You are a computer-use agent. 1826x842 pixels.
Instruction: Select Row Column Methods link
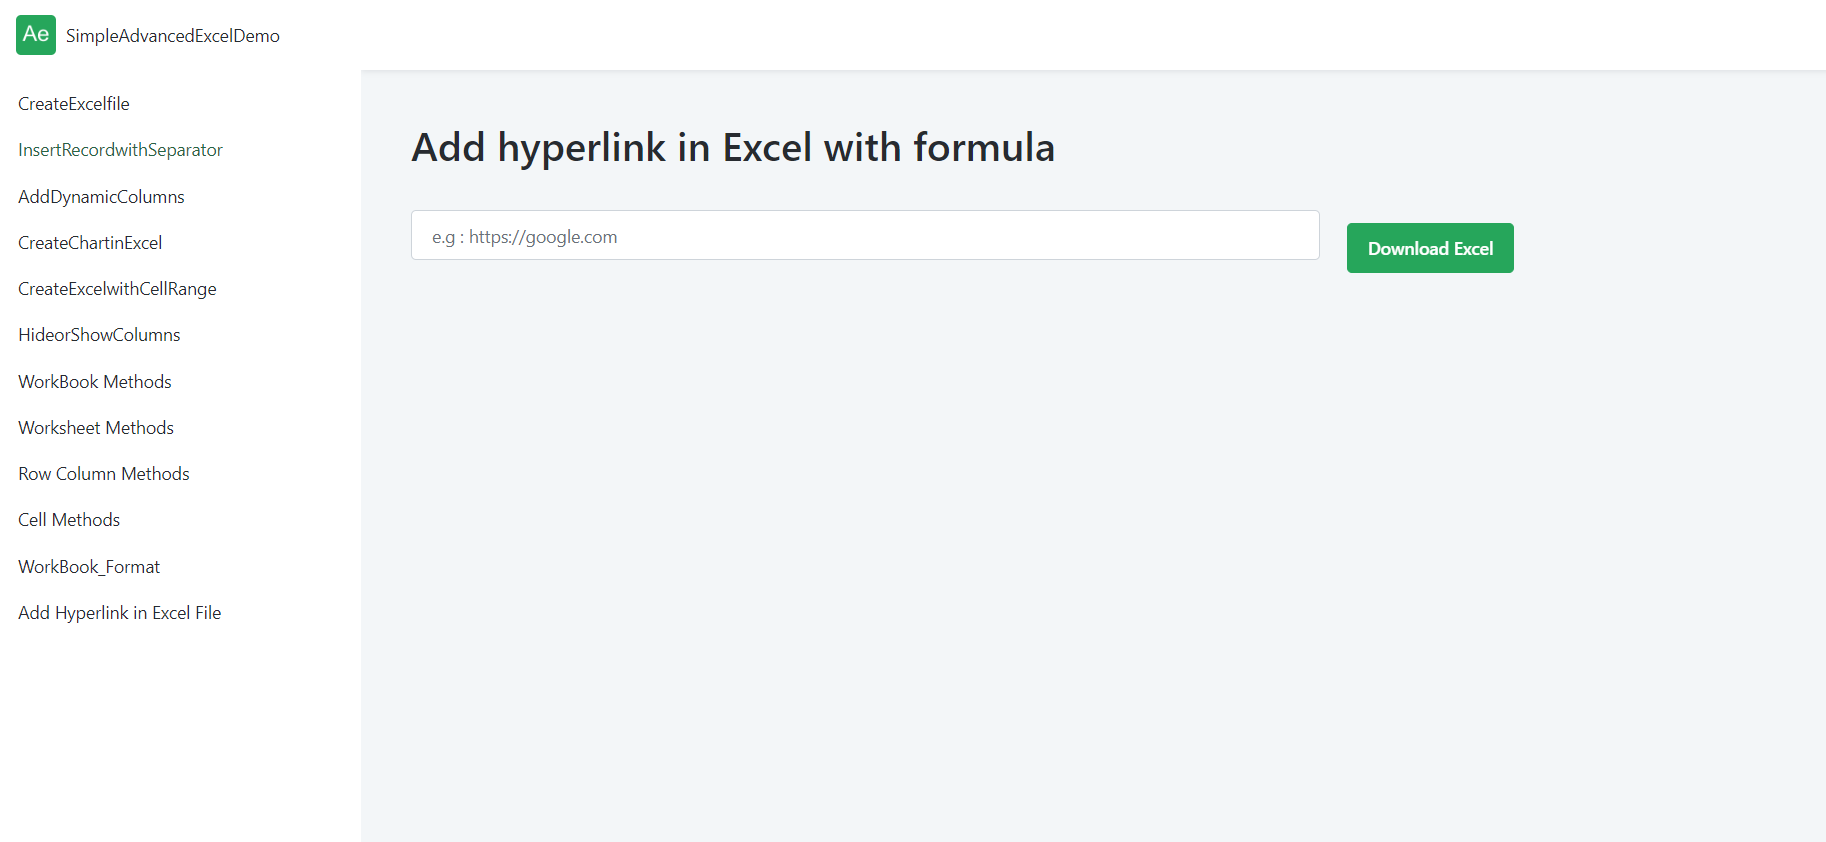click(103, 473)
